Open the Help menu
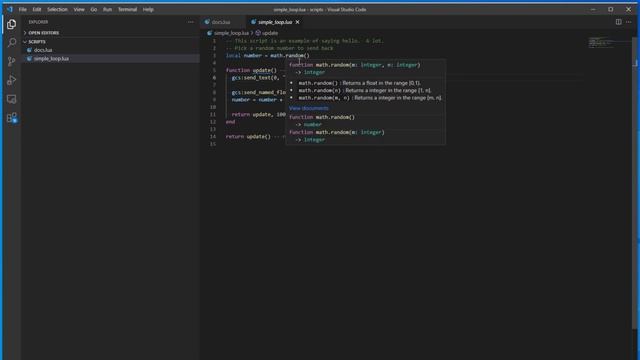Image resolution: width=640 pixels, height=360 pixels. click(148, 9)
